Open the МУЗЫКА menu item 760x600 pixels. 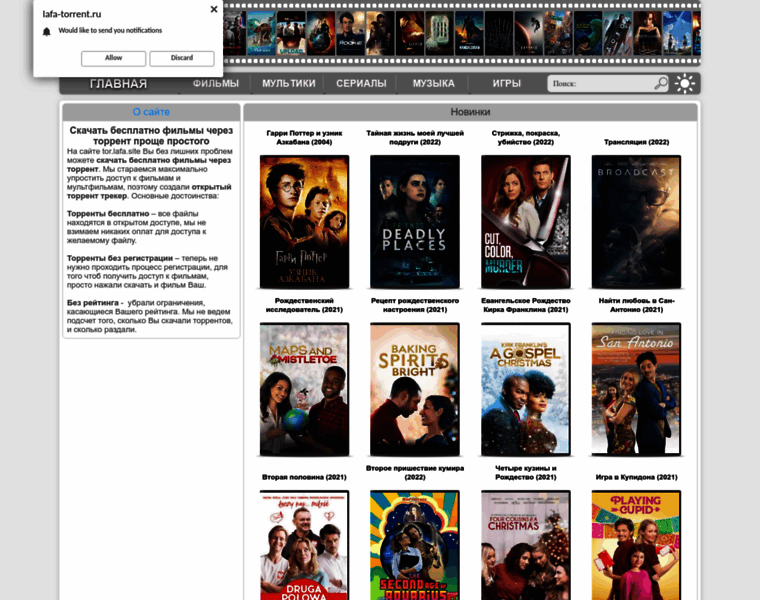click(434, 83)
